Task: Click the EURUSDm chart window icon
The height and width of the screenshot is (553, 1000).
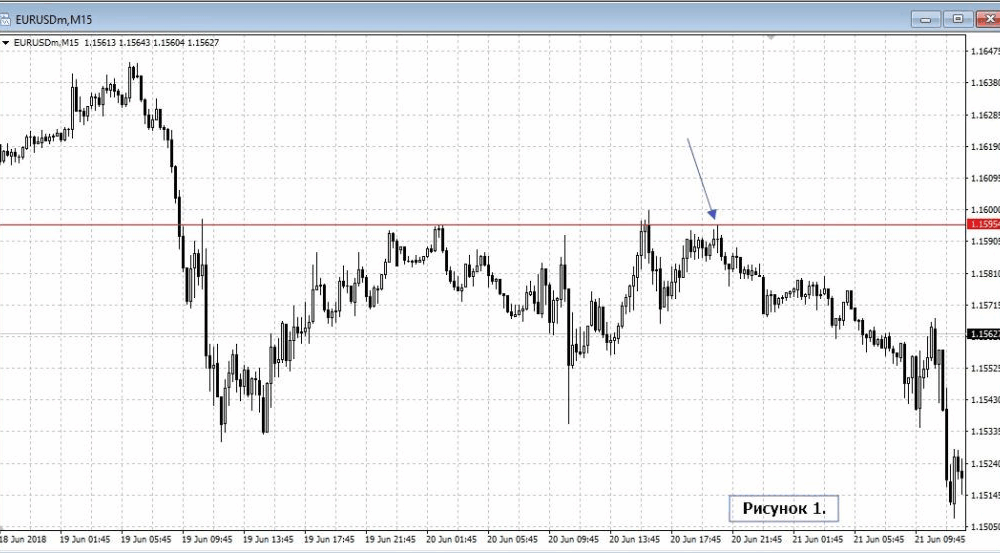Action: pos(5,19)
